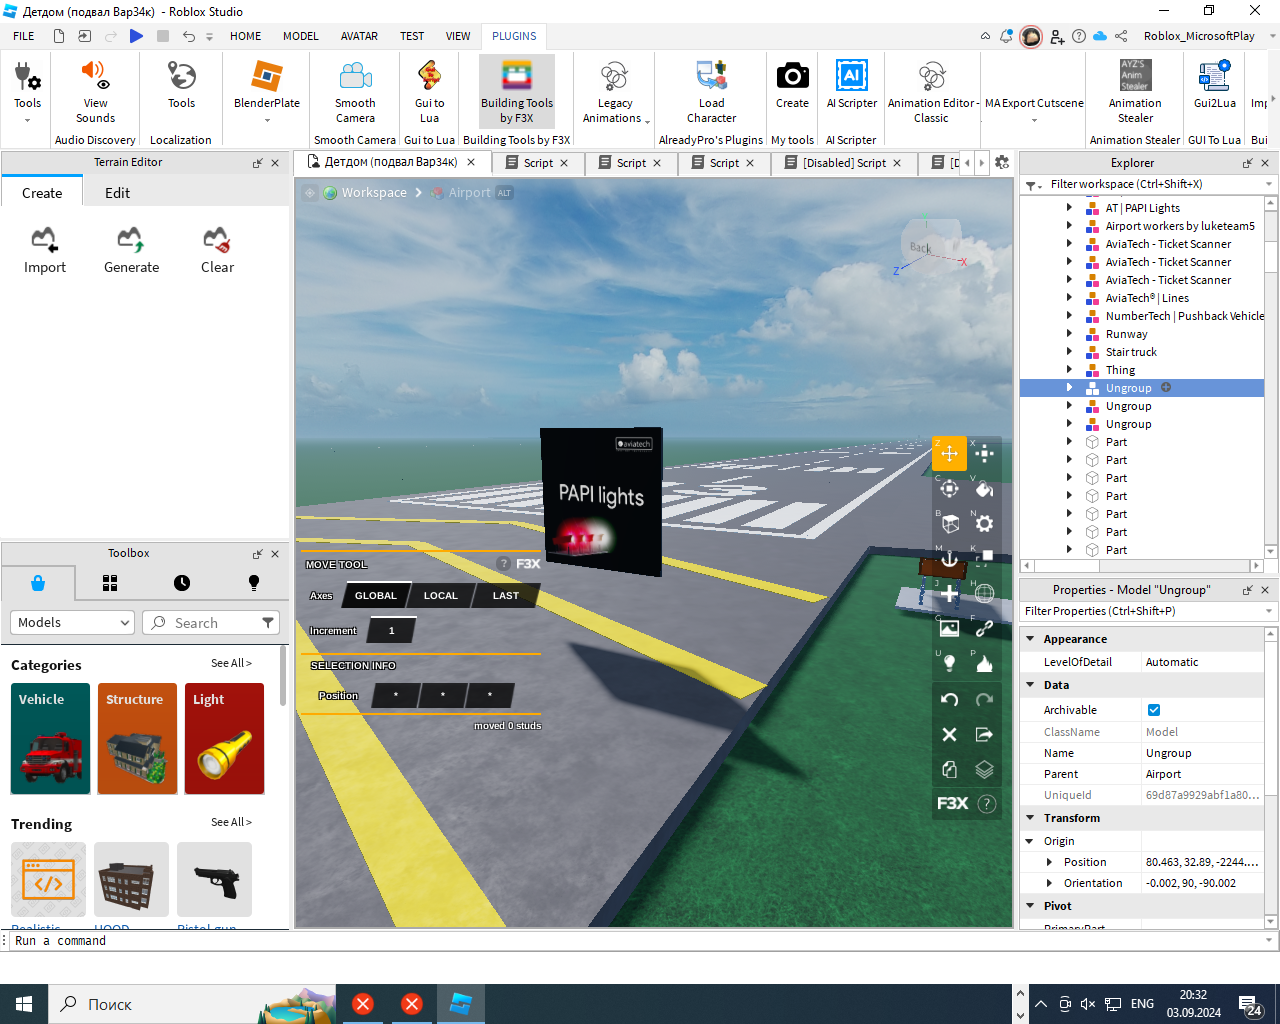1280x1024 pixels.
Task: Expand the selected Ungroup model
Action: click(1069, 388)
